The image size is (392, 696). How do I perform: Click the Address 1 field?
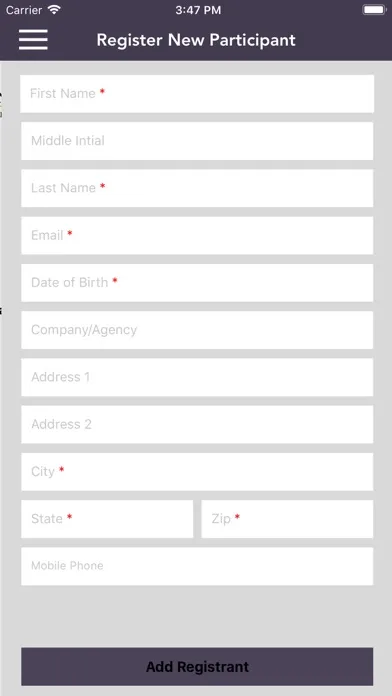[x=197, y=377]
